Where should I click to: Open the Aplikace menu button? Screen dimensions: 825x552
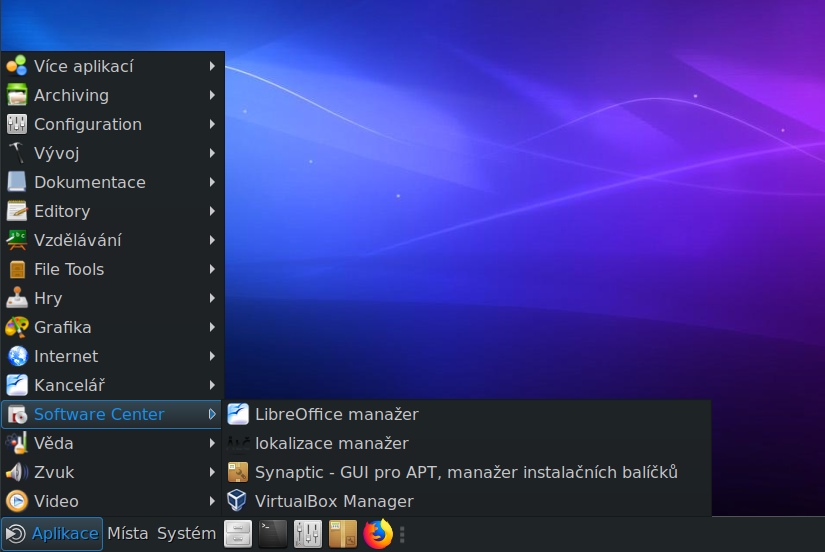click(52, 534)
